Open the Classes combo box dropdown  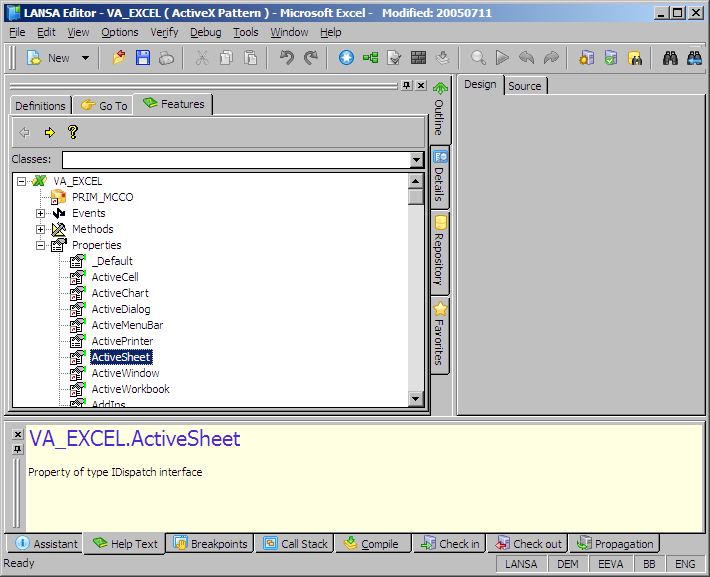coord(416,159)
